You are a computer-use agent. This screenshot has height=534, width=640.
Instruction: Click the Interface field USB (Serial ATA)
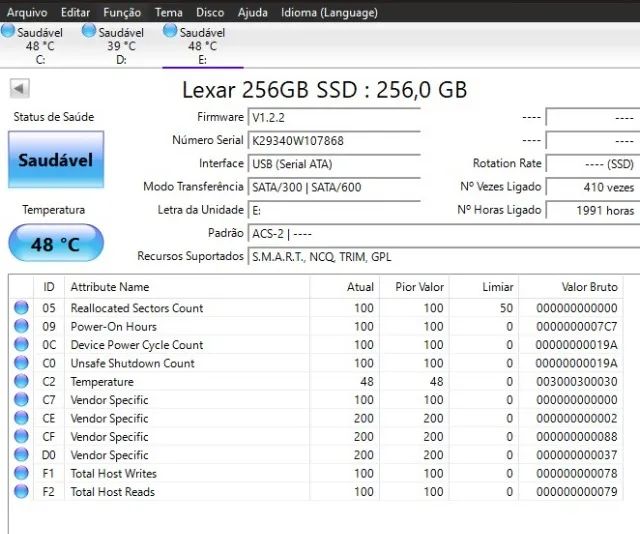pyautogui.click(x=334, y=164)
